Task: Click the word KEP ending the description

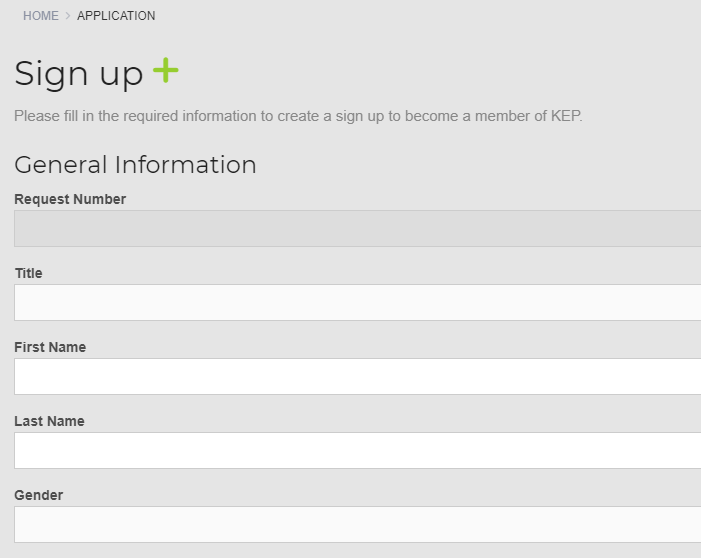Action: 565,116
